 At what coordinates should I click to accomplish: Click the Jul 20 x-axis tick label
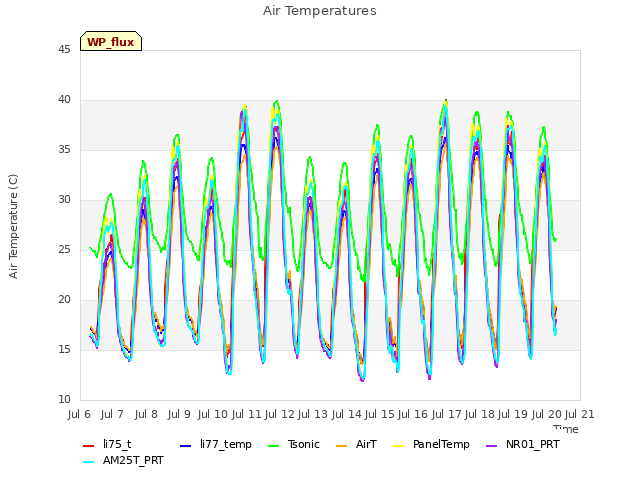[547, 414]
